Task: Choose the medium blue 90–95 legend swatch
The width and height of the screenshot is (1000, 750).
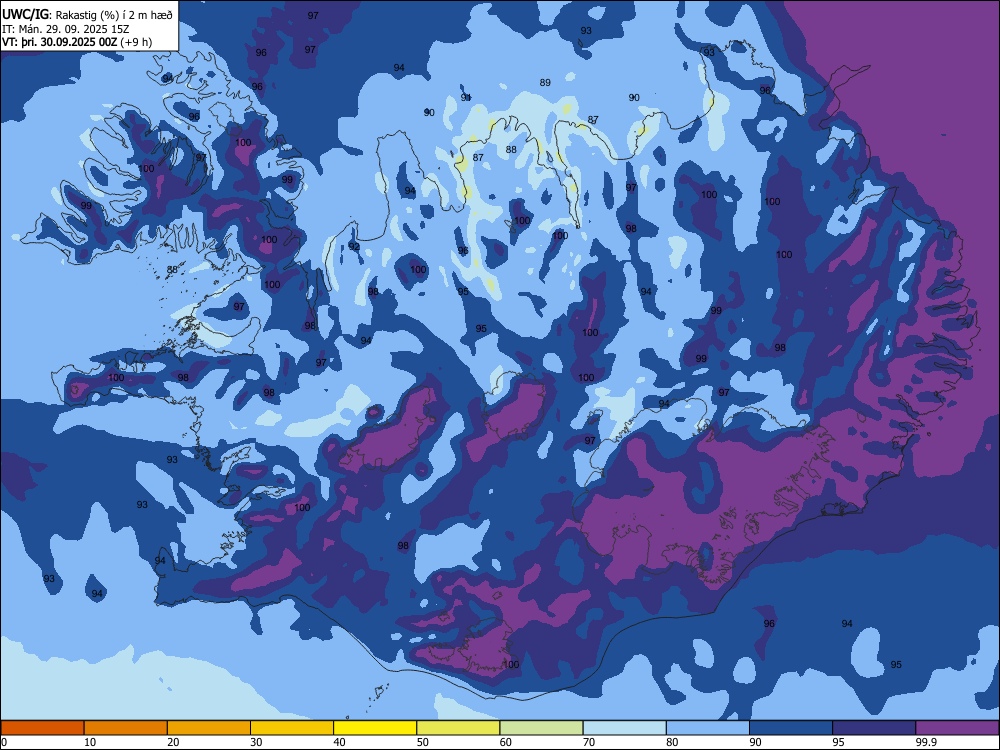Action: pos(791,728)
